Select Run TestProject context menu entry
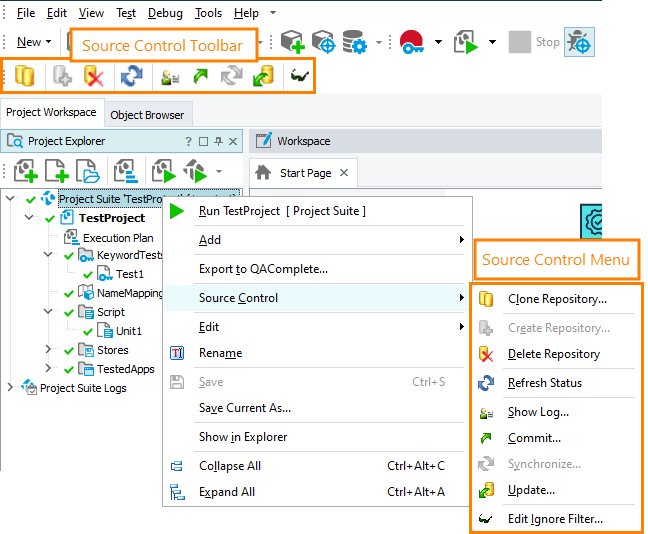 pos(282,211)
